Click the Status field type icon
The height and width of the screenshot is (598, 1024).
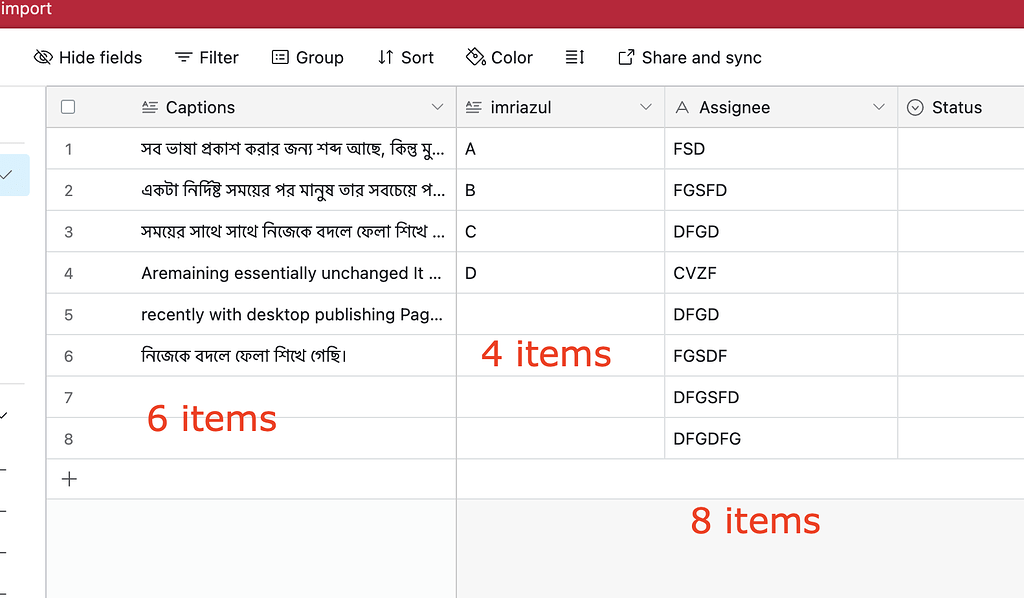[915, 106]
